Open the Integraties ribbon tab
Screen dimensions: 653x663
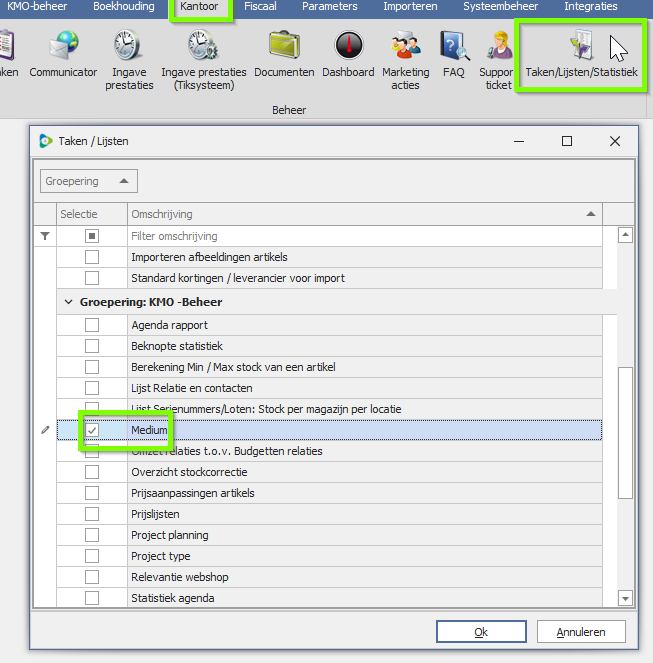coord(590,6)
